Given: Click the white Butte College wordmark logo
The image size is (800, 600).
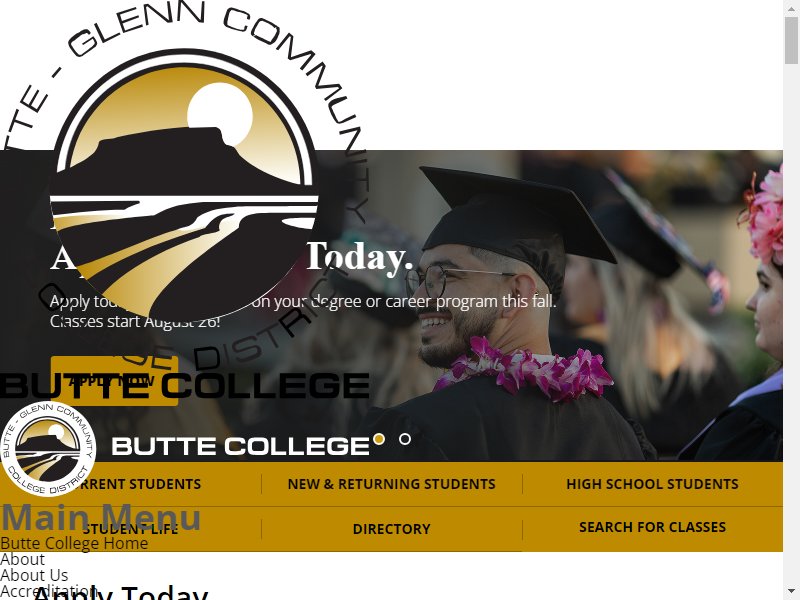Looking at the screenshot, I should (240, 446).
